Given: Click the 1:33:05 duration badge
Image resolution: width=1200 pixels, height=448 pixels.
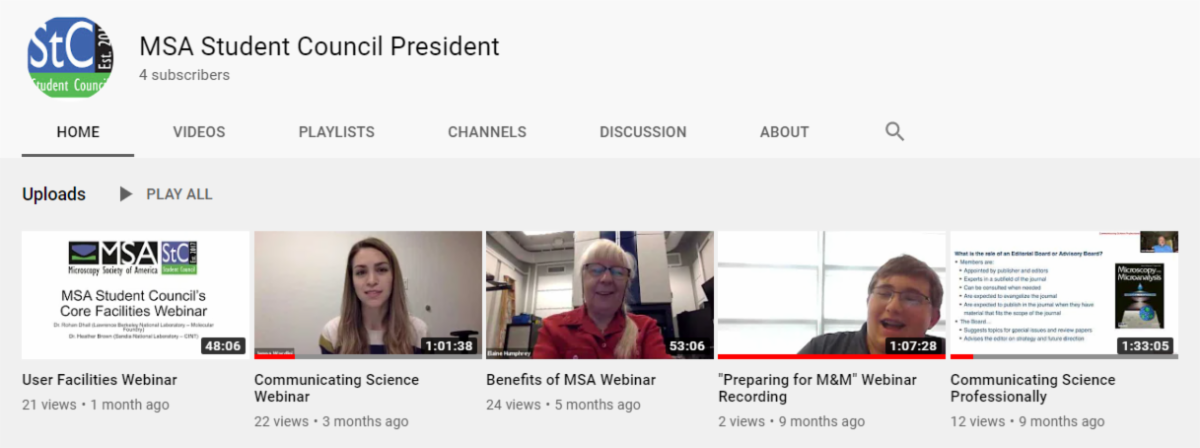Looking at the screenshot, I should (x=1145, y=346).
